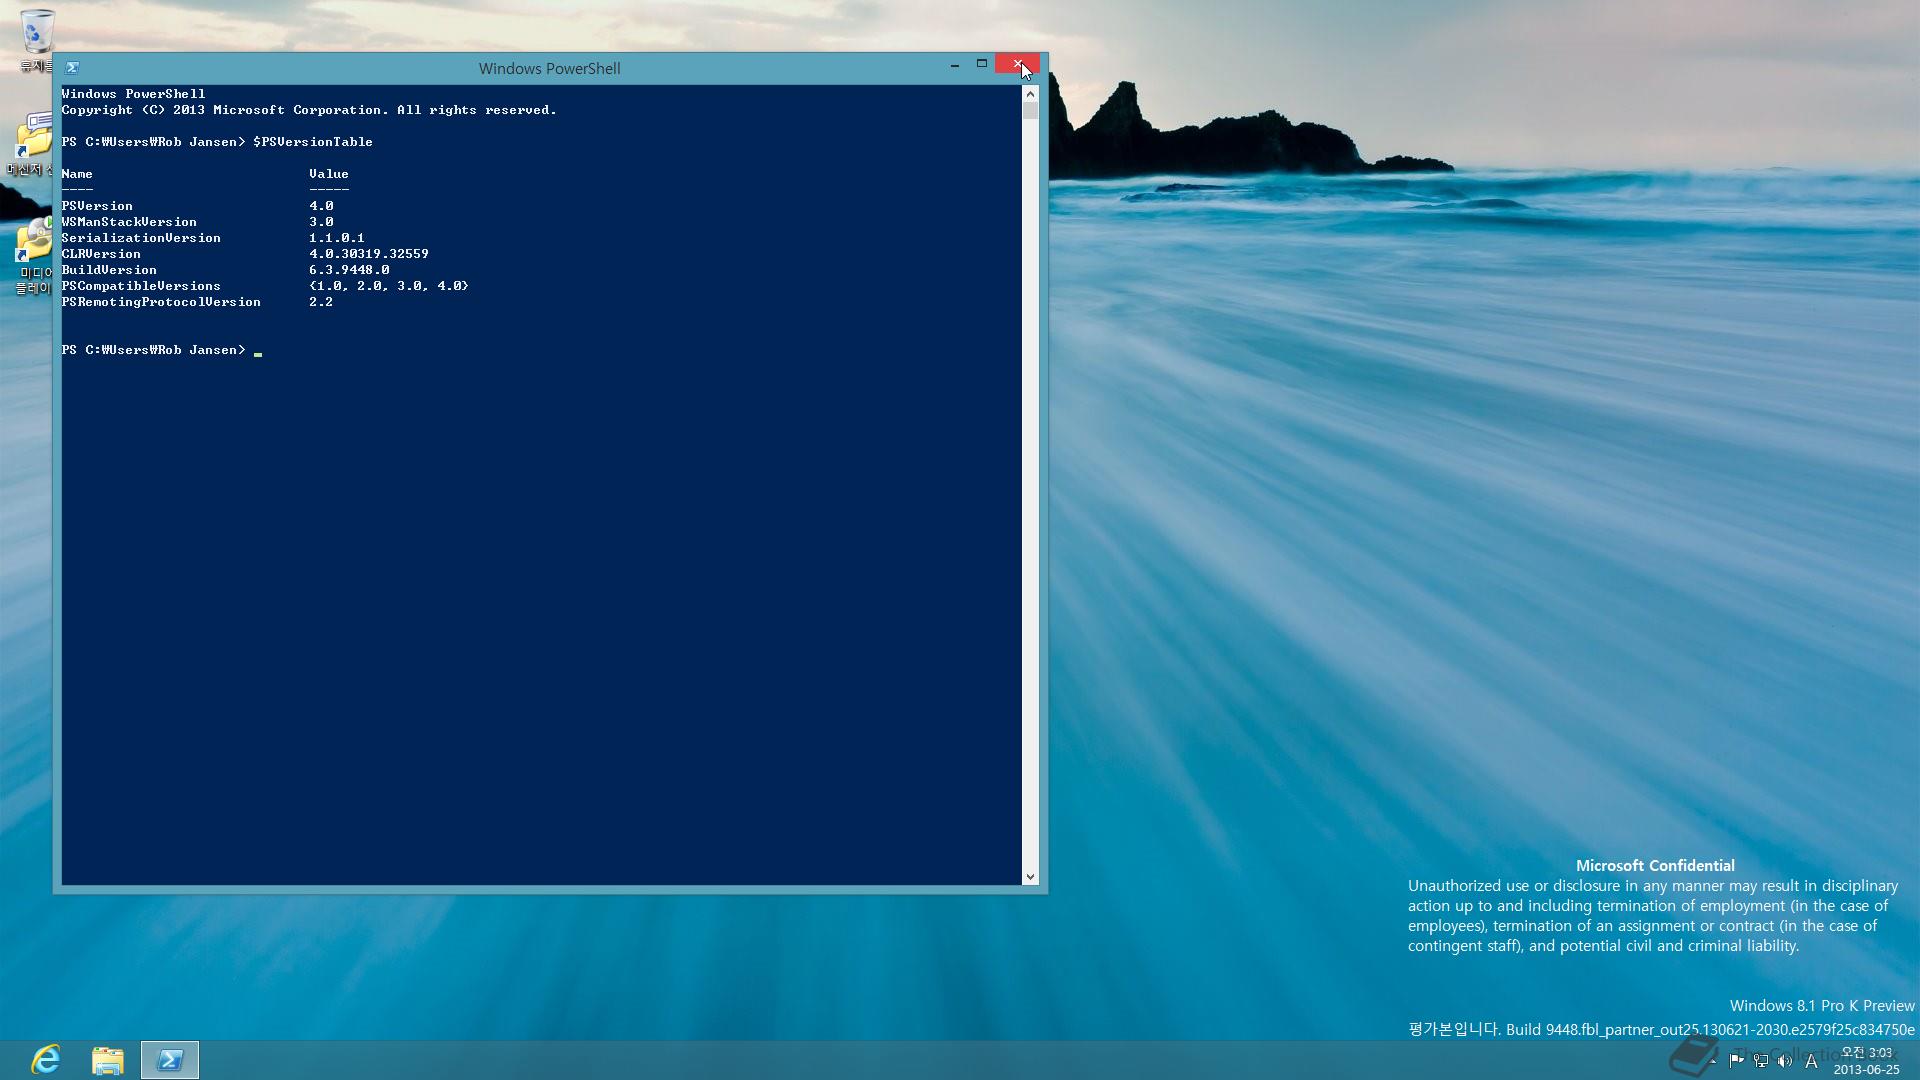Minimize the Windows PowerShell window
Image resolution: width=1920 pixels, height=1080 pixels.
(x=954, y=64)
